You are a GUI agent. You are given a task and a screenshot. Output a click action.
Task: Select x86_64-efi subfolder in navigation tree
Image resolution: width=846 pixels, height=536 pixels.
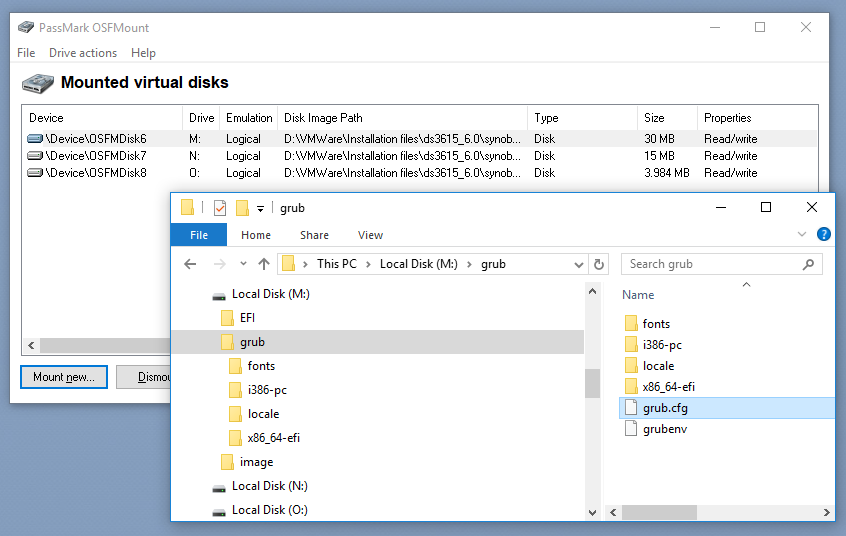(273, 438)
